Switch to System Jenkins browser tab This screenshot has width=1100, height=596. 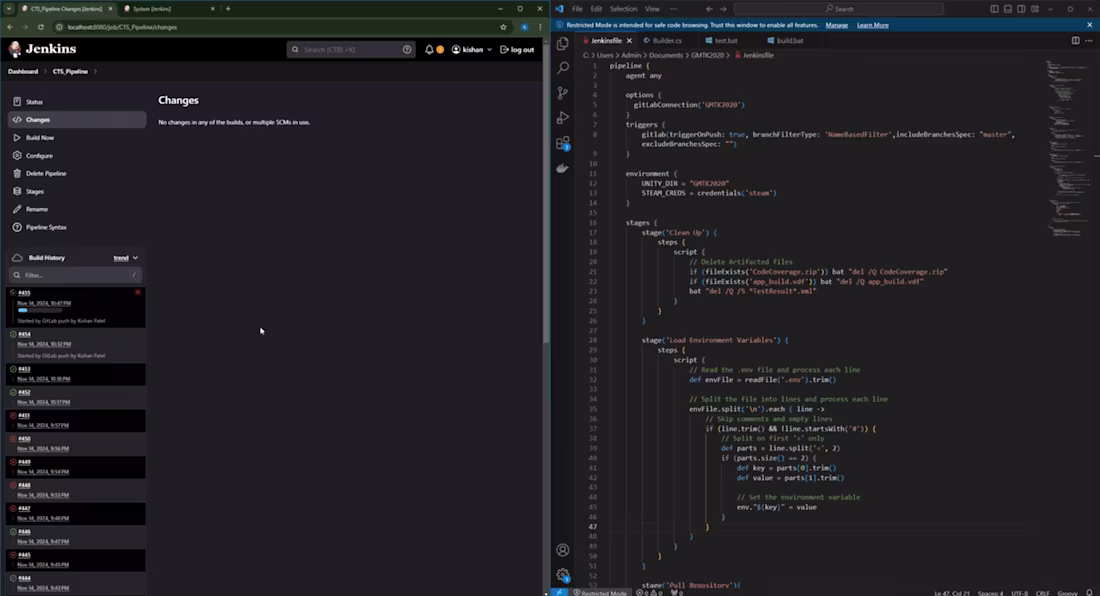coord(167,9)
